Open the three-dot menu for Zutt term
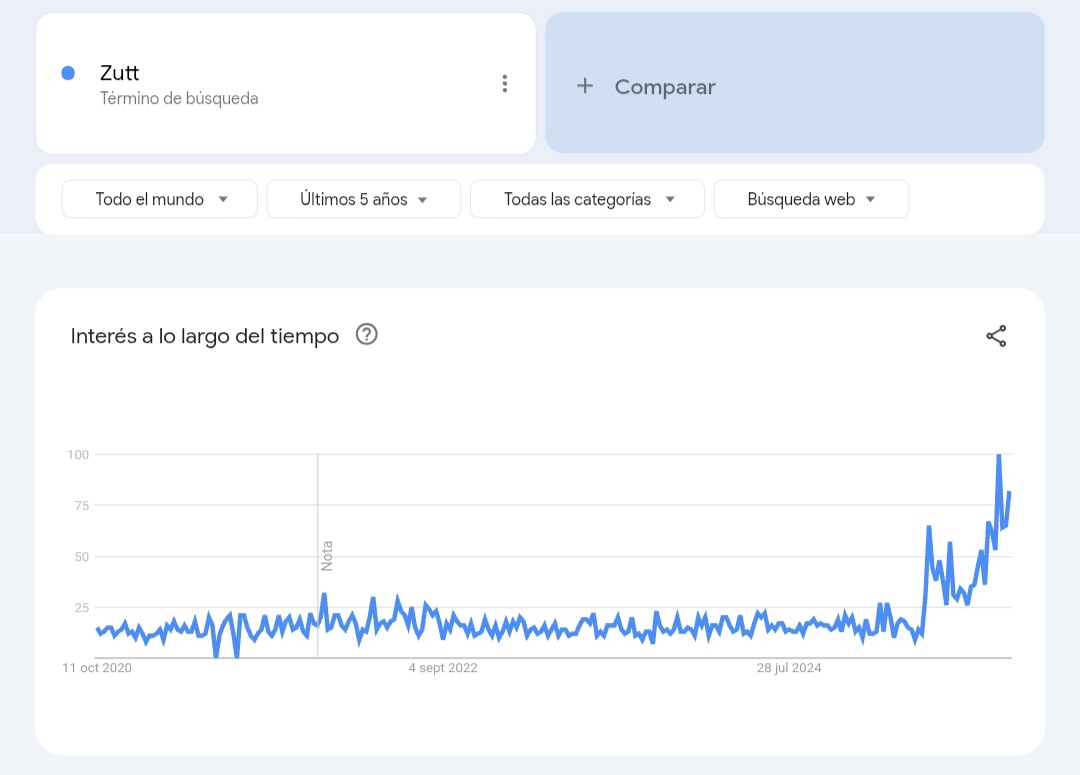1080x775 pixels. pos(505,84)
